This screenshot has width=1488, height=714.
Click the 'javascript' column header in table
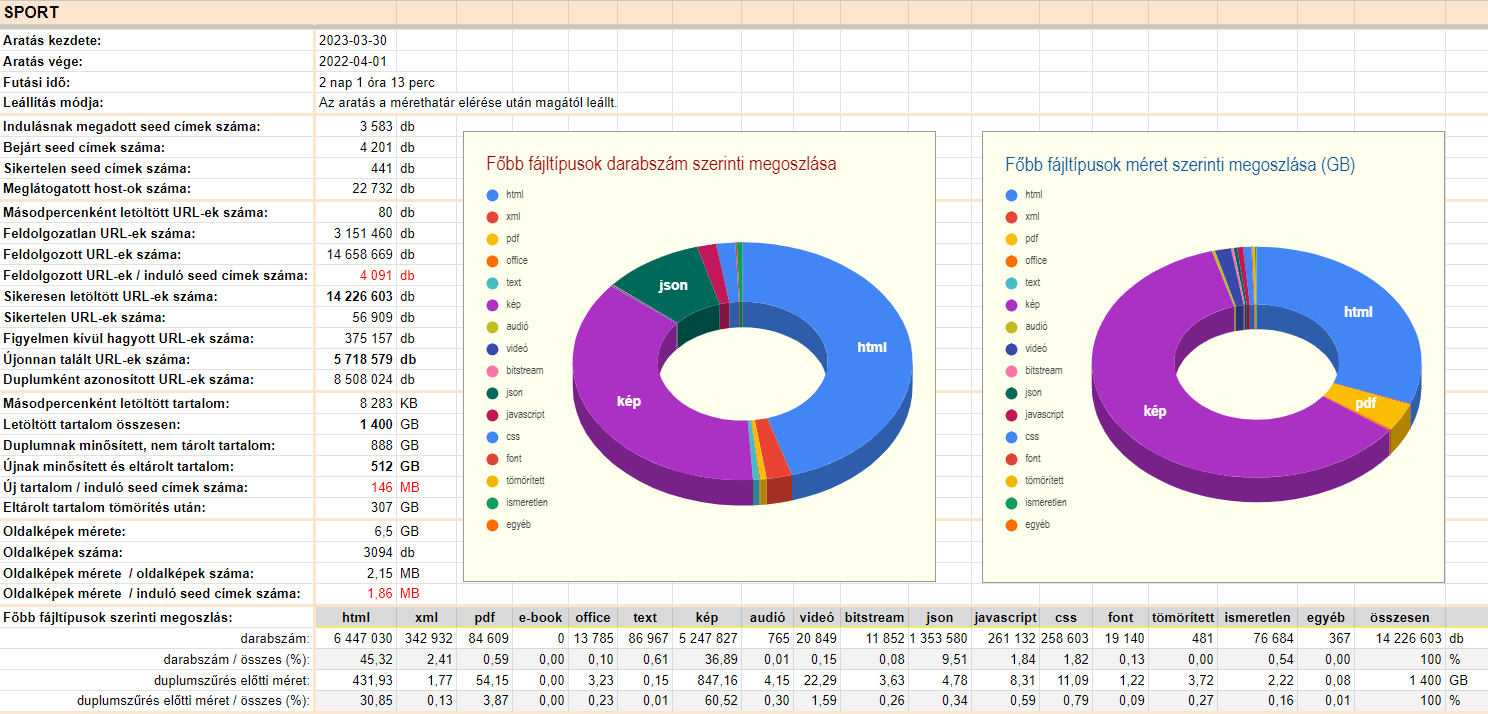click(1007, 618)
